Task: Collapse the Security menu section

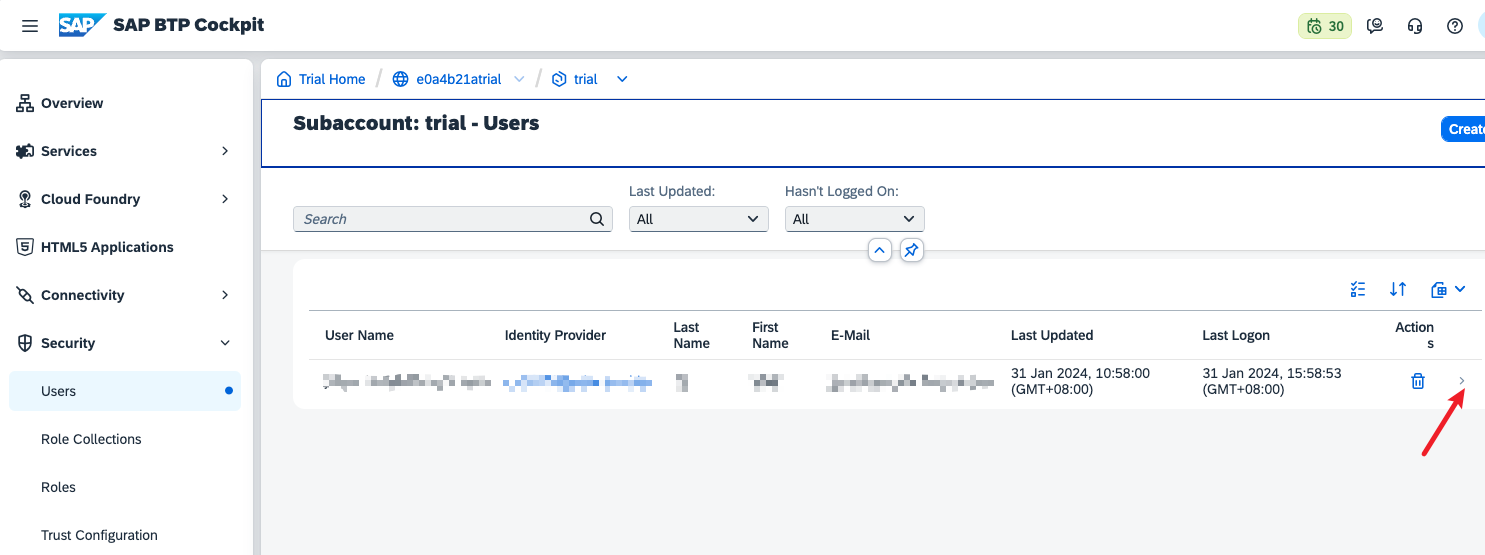Action: 224,343
